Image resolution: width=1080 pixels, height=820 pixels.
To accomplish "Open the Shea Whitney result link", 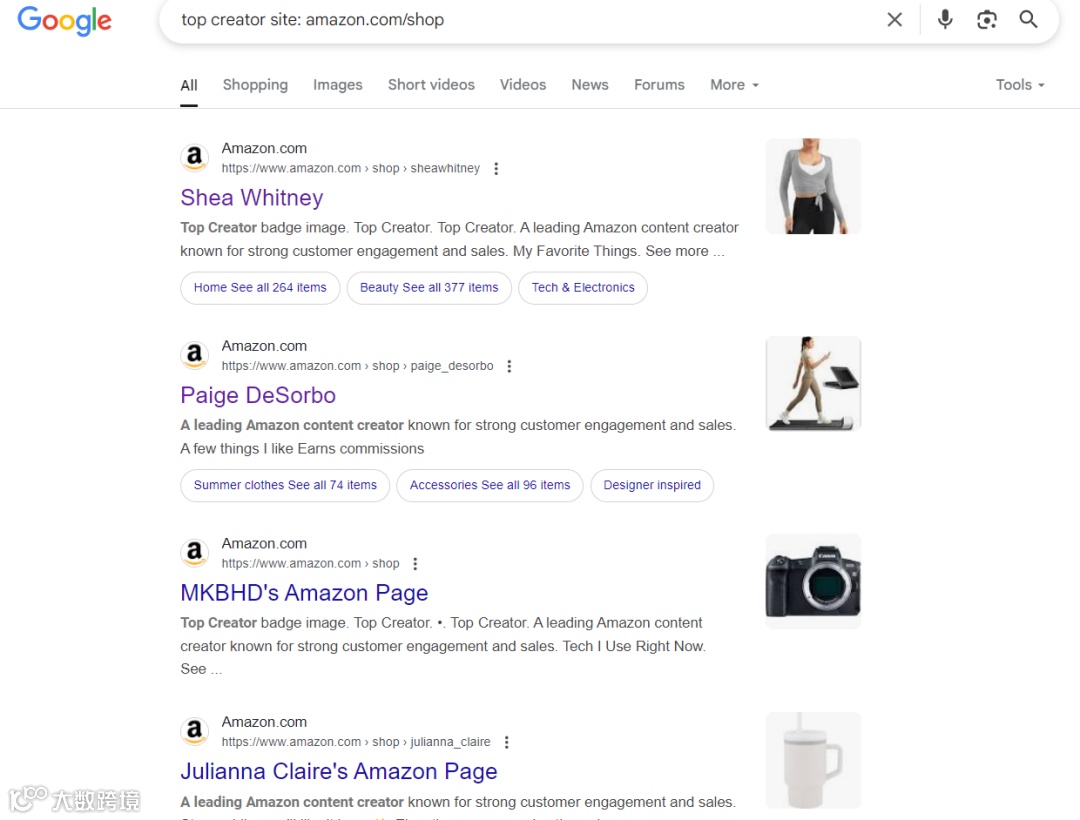I will 251,198.
